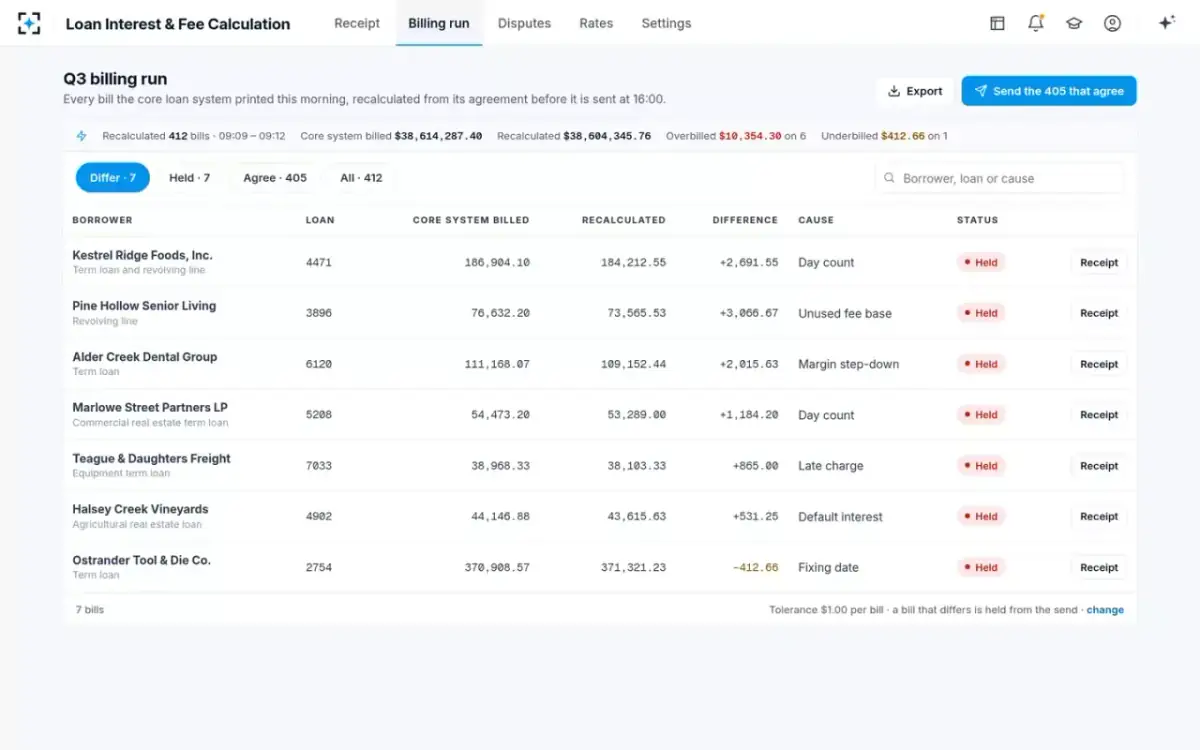Select the Held · 7 filter
The width and height of the screenshot is (1200, 750).
click(x=189, y=178)
